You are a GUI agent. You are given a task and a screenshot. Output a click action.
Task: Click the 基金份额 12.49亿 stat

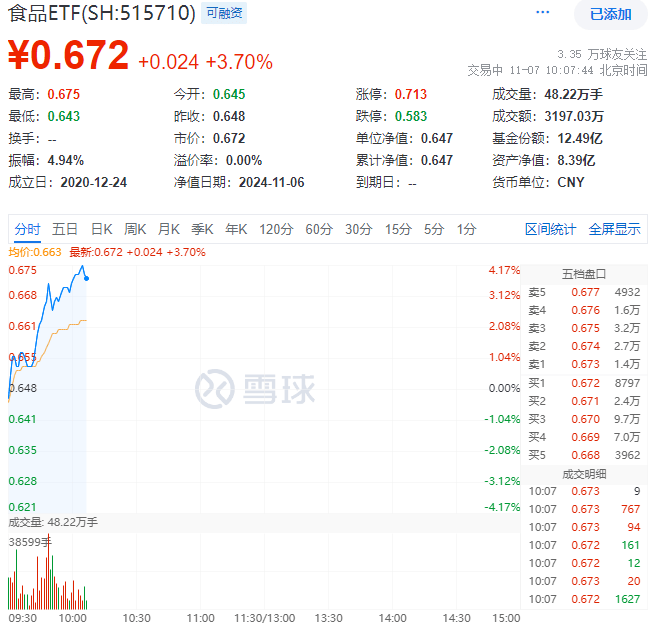click(x=547, y=138)
